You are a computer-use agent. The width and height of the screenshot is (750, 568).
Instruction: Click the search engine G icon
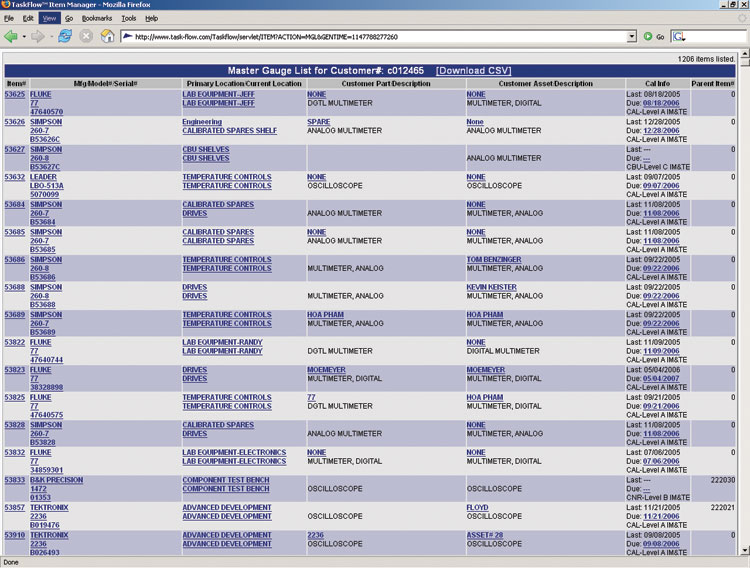pyautogui.click(x=678, y=36)
